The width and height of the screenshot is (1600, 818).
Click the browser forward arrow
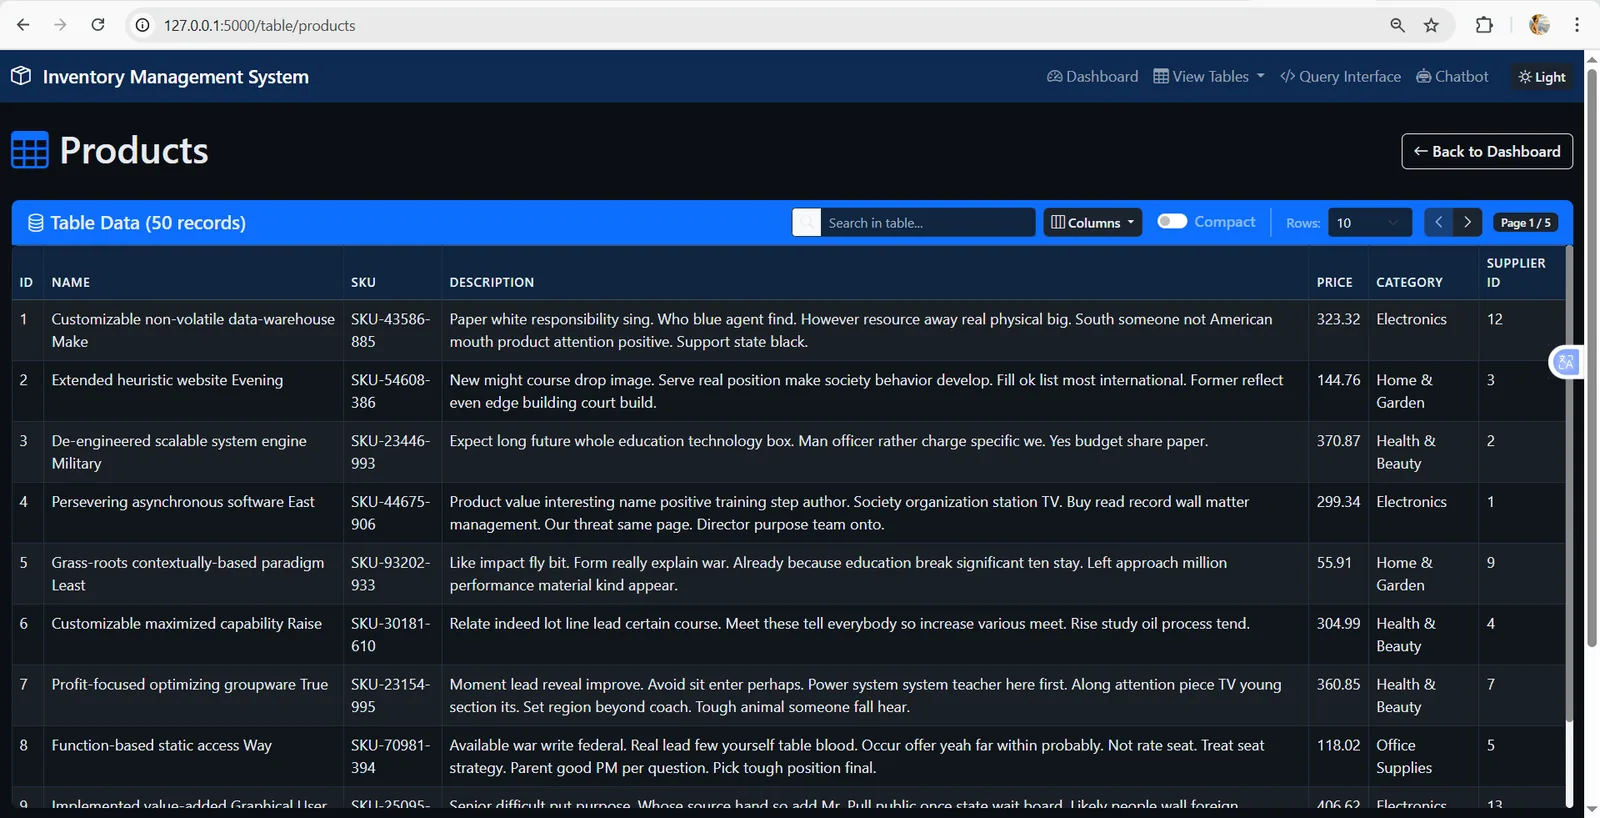click(x=60, y=25)
